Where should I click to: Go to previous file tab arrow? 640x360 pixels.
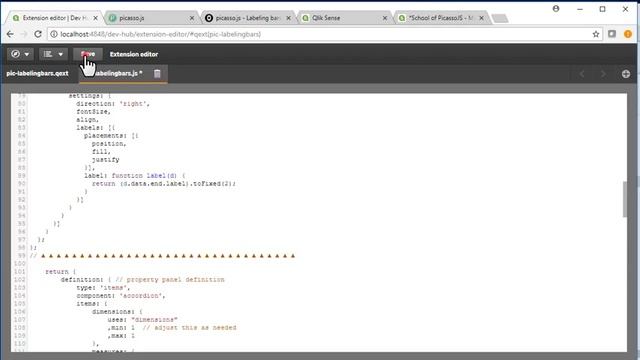coord(582,74)
